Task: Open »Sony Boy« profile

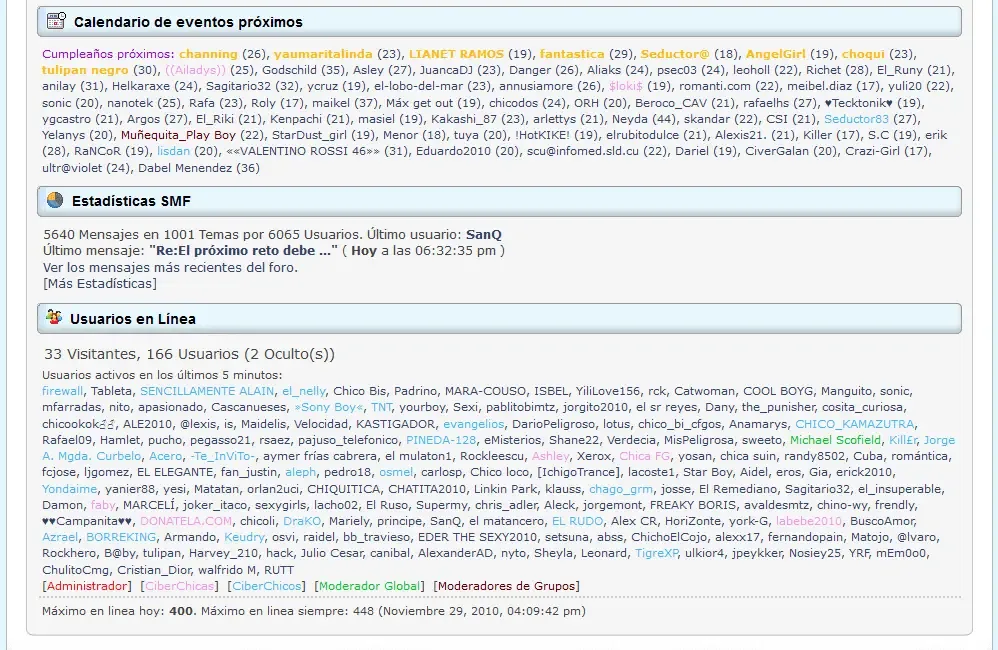Action: tap(328, 407)
